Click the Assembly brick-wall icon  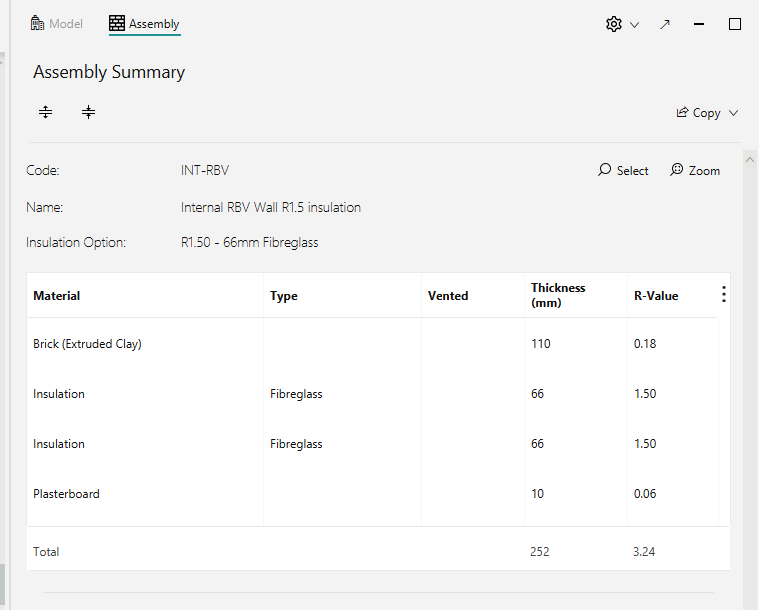coord(117,23)
